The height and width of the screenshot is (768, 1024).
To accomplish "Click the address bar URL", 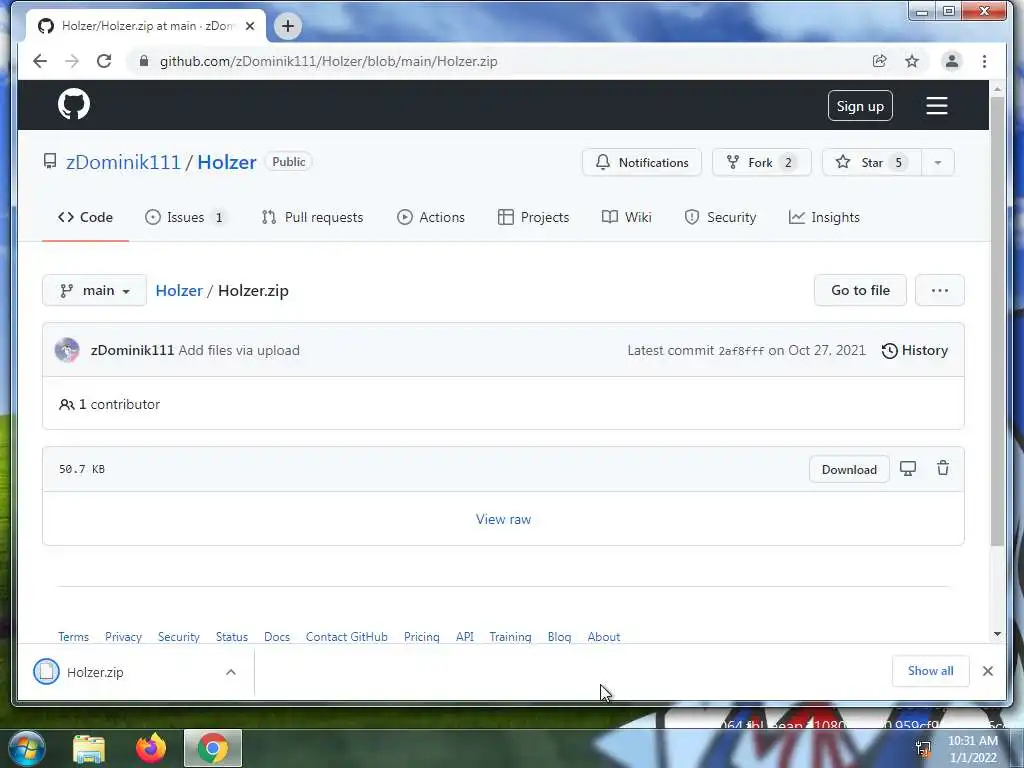I will pos(328,61).
